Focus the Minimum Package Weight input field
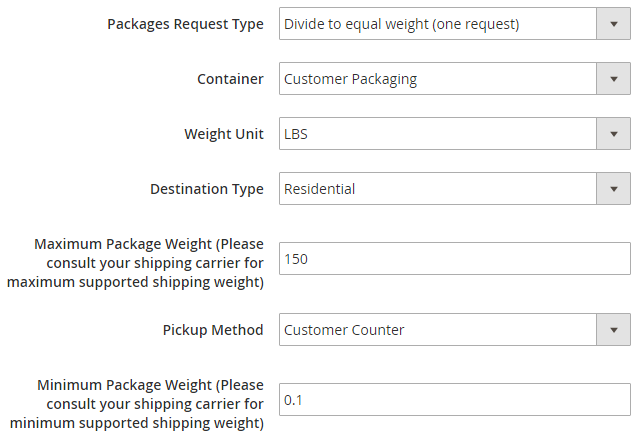641x436 pixels. tap(454, 400)
